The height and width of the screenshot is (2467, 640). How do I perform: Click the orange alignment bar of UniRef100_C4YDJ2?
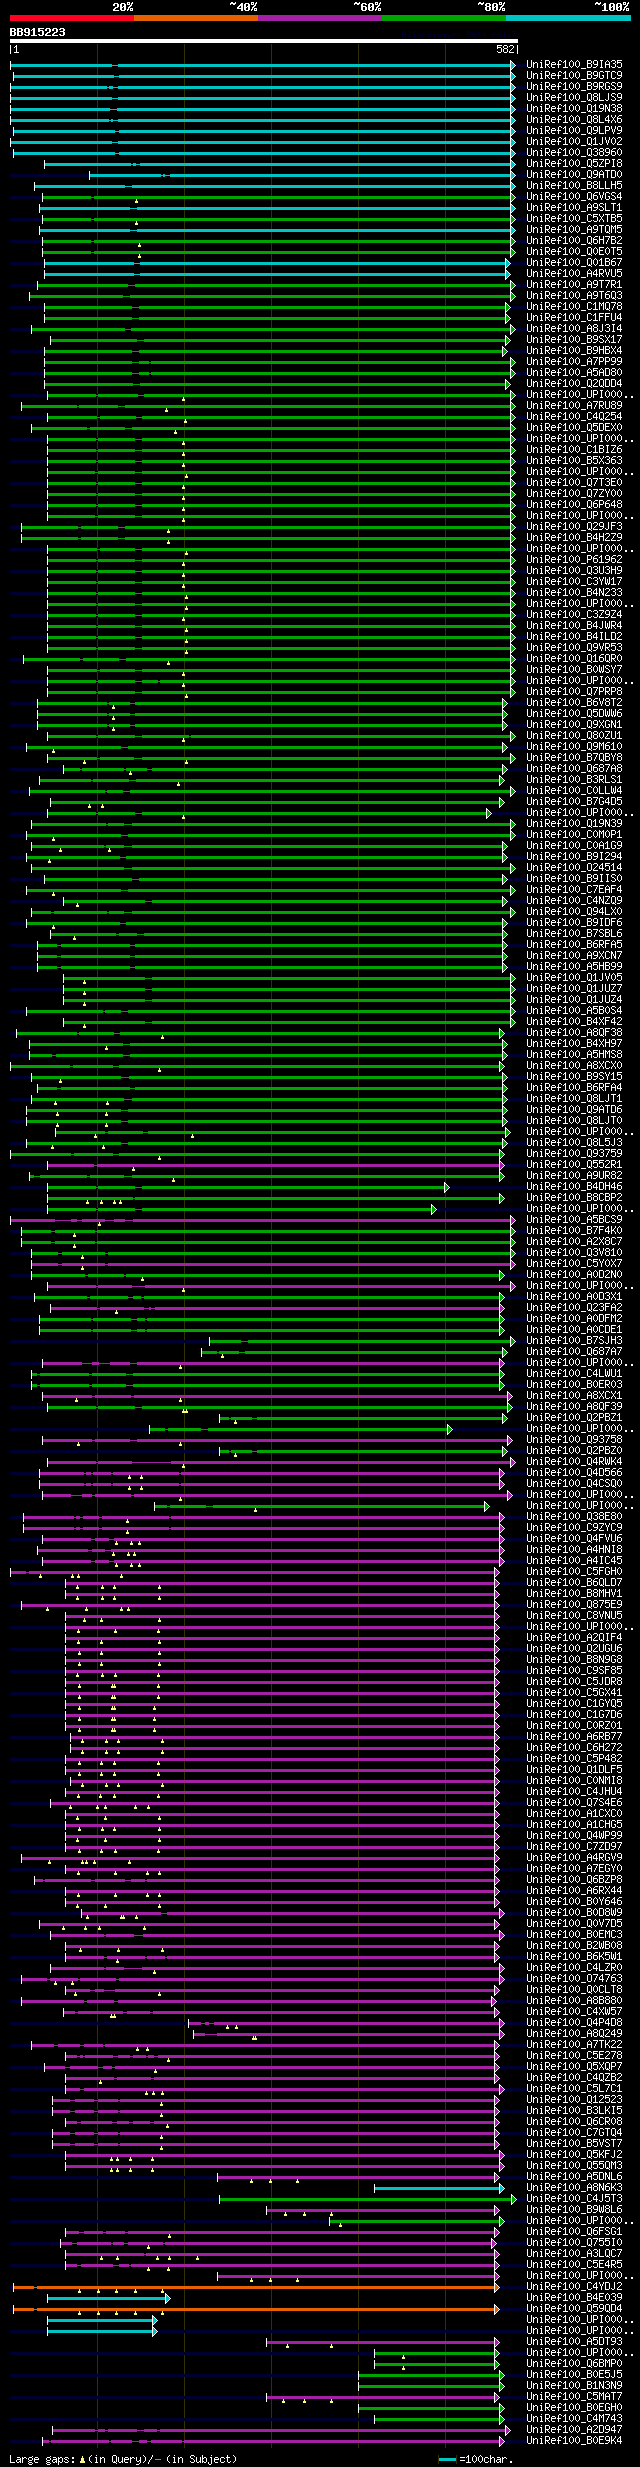click(x=256, y=2287)
